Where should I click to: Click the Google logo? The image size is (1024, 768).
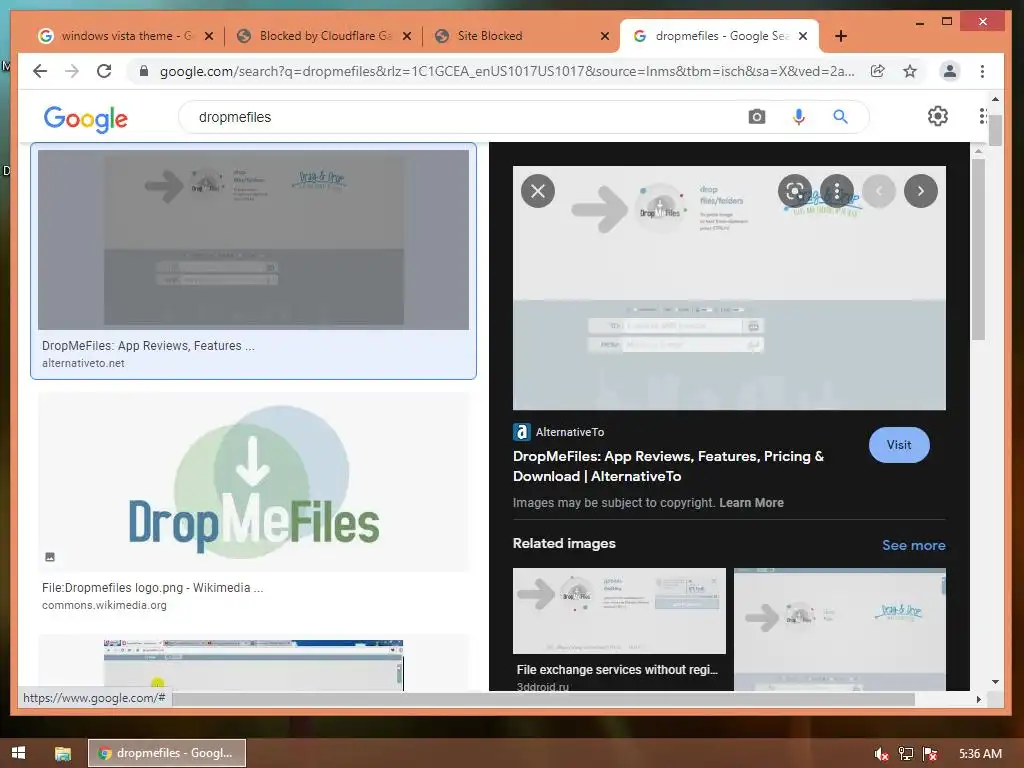click(x=86, y=118)
